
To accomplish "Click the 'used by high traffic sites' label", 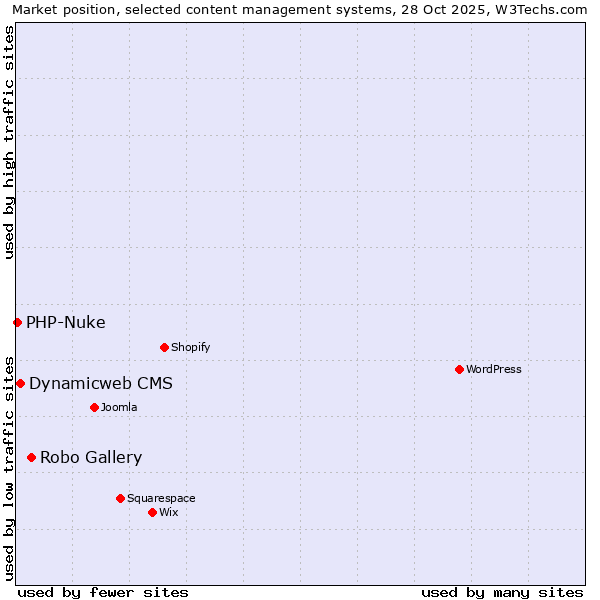I will [x=9, y=142].
